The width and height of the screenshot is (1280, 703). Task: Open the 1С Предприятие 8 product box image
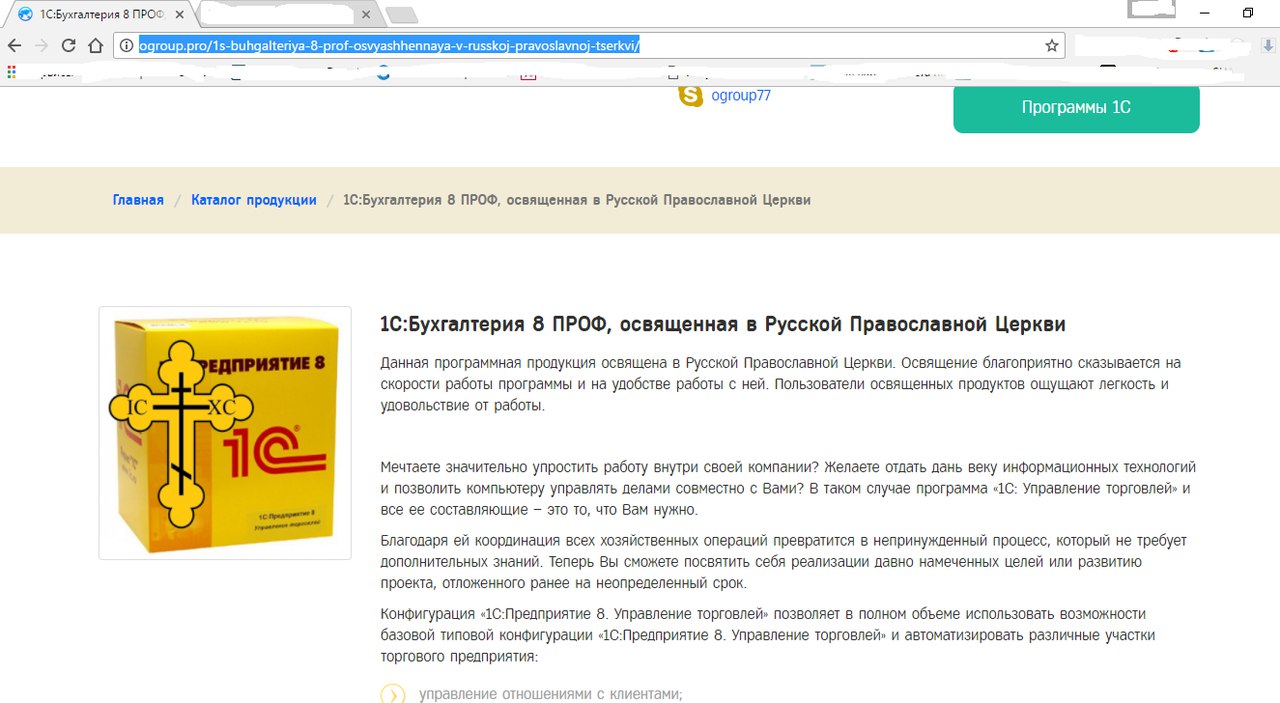pyautogui.click(x=225, y=433)
